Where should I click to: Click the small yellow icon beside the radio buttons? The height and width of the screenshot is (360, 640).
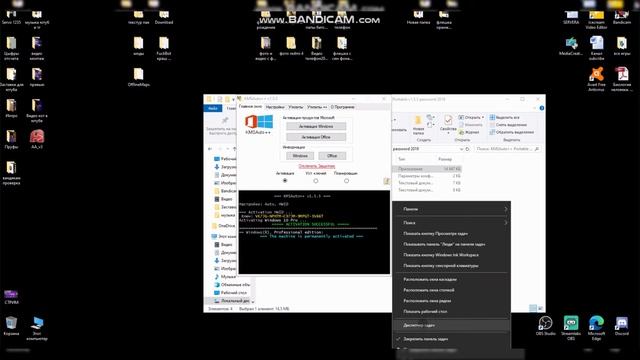click(x=386, y=181)
